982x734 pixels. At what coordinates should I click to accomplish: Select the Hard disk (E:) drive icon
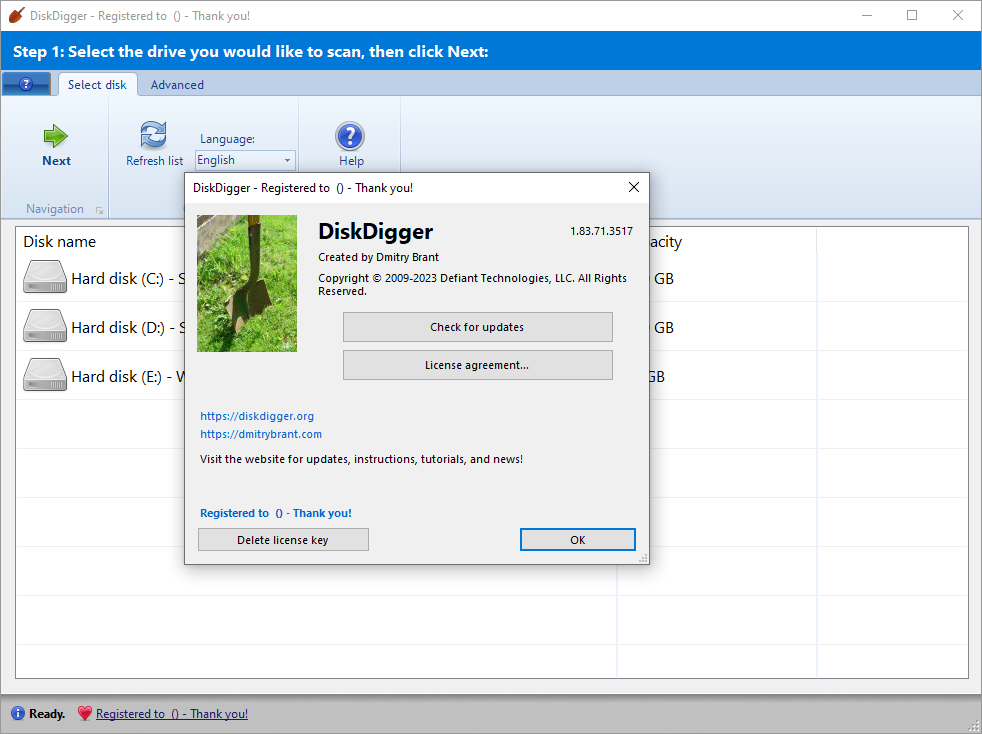[x=44, y=375]
